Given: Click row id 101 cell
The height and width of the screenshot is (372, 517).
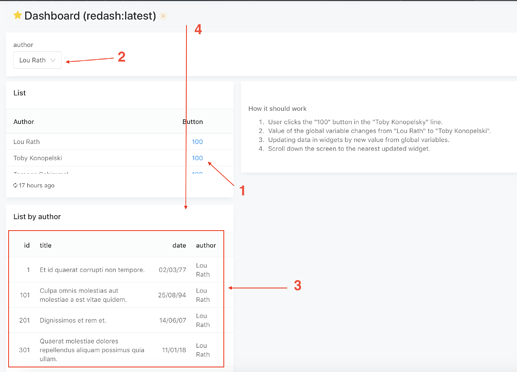Looking at the screenshot, I should tap(25, 295).
